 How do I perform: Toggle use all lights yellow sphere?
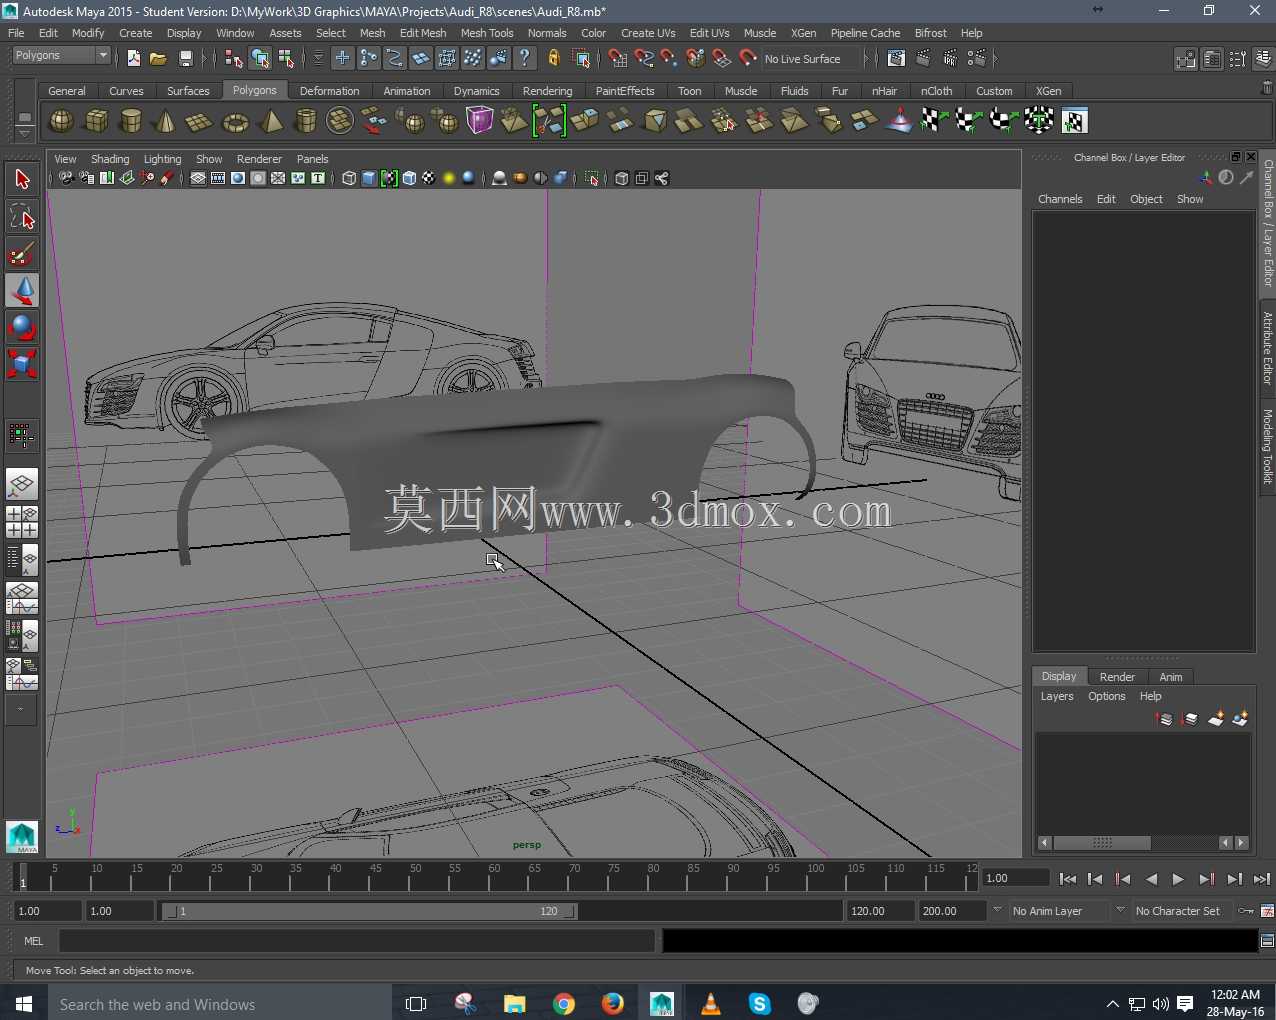tap(449, 179)
